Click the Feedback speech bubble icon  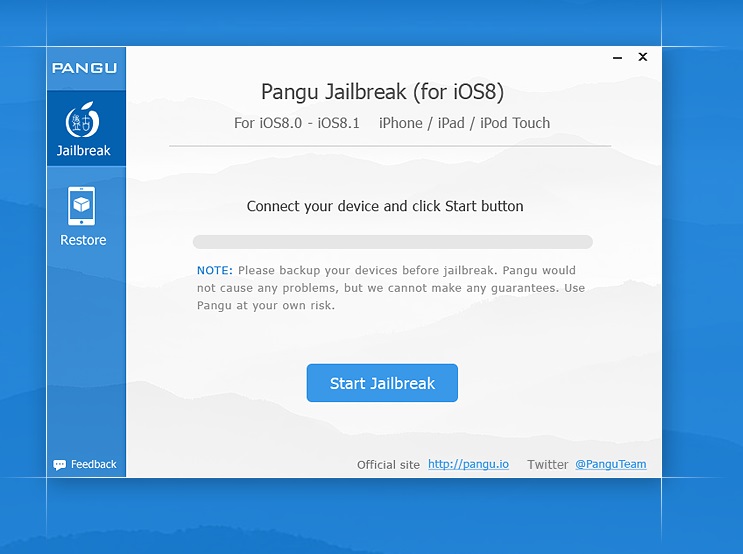(x=60, y=464)
